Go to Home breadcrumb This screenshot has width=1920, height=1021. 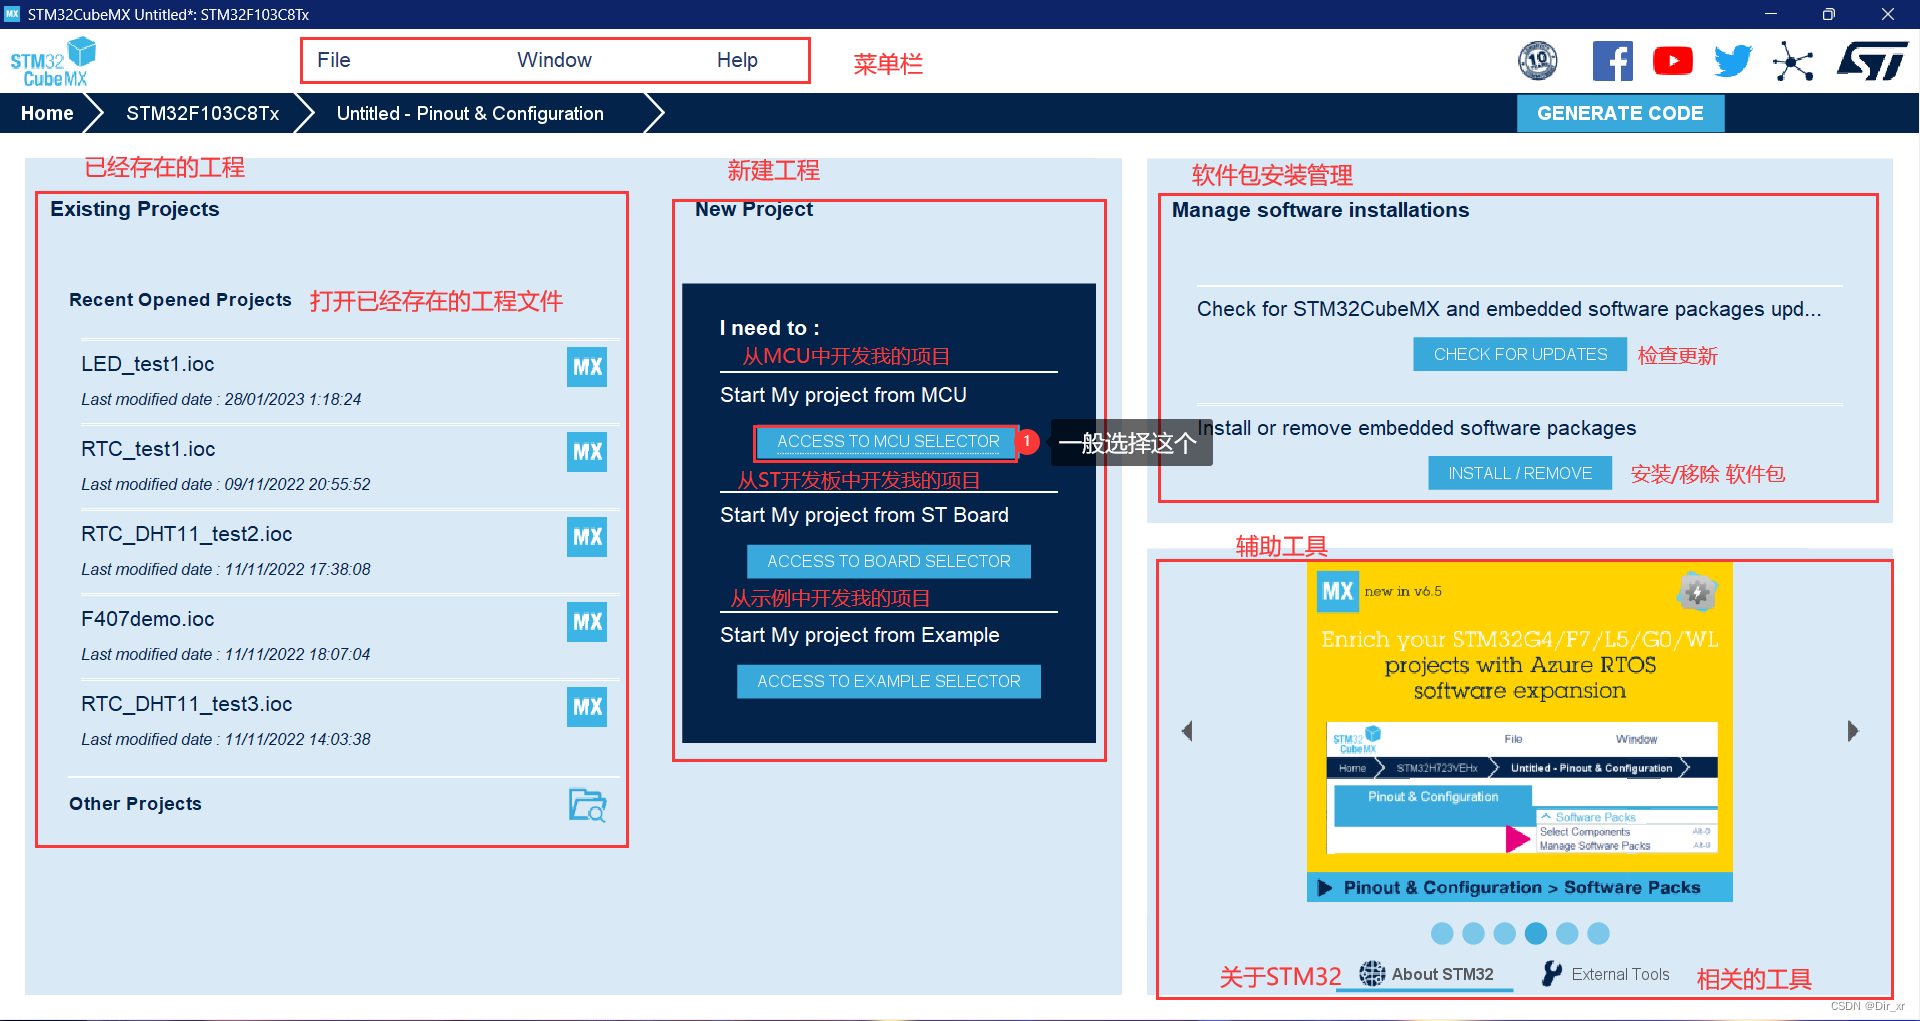pyautogui.click(x=47, y=113)
